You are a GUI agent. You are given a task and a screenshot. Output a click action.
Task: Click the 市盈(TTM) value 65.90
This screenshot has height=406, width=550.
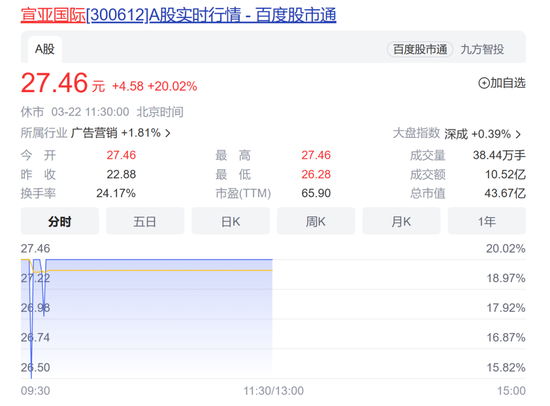(x=316, y=193)
